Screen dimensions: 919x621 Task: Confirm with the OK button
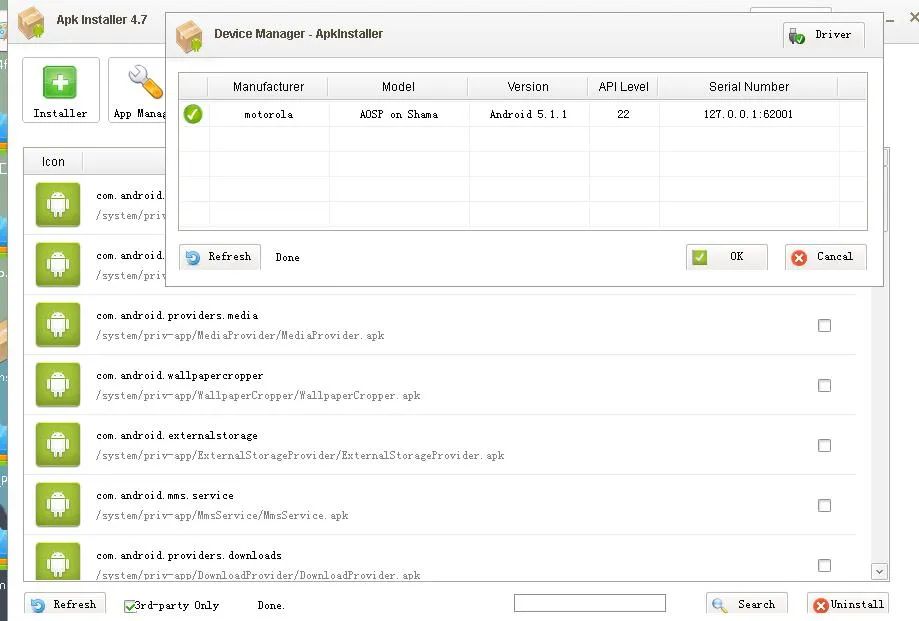point(726,257)
